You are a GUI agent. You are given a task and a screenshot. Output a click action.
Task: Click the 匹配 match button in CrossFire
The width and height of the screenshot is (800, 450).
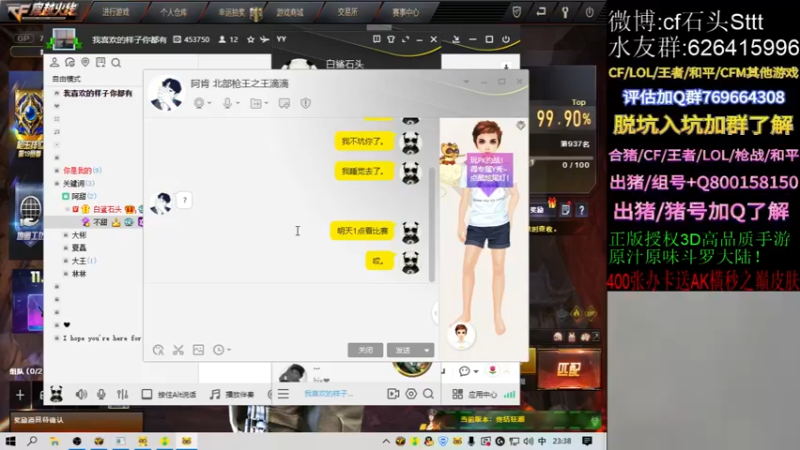[x=568, y=369]
